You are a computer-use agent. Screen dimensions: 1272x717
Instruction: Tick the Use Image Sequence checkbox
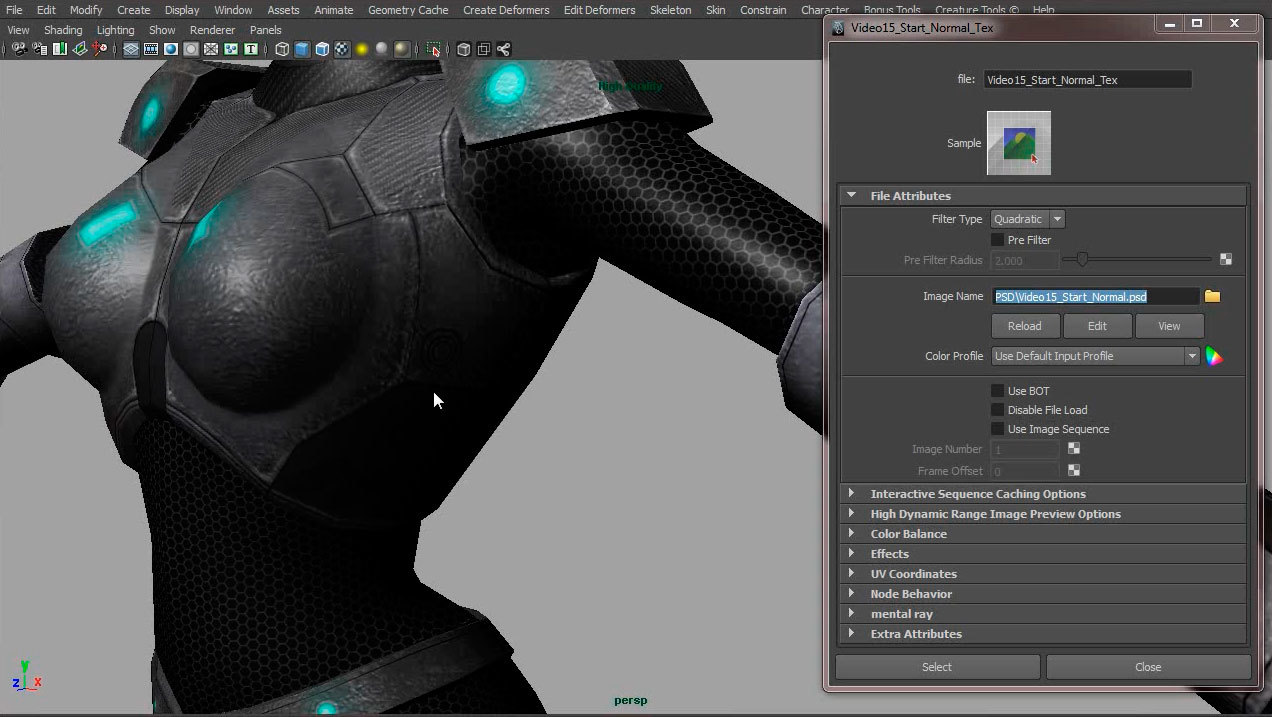[997, 429]
